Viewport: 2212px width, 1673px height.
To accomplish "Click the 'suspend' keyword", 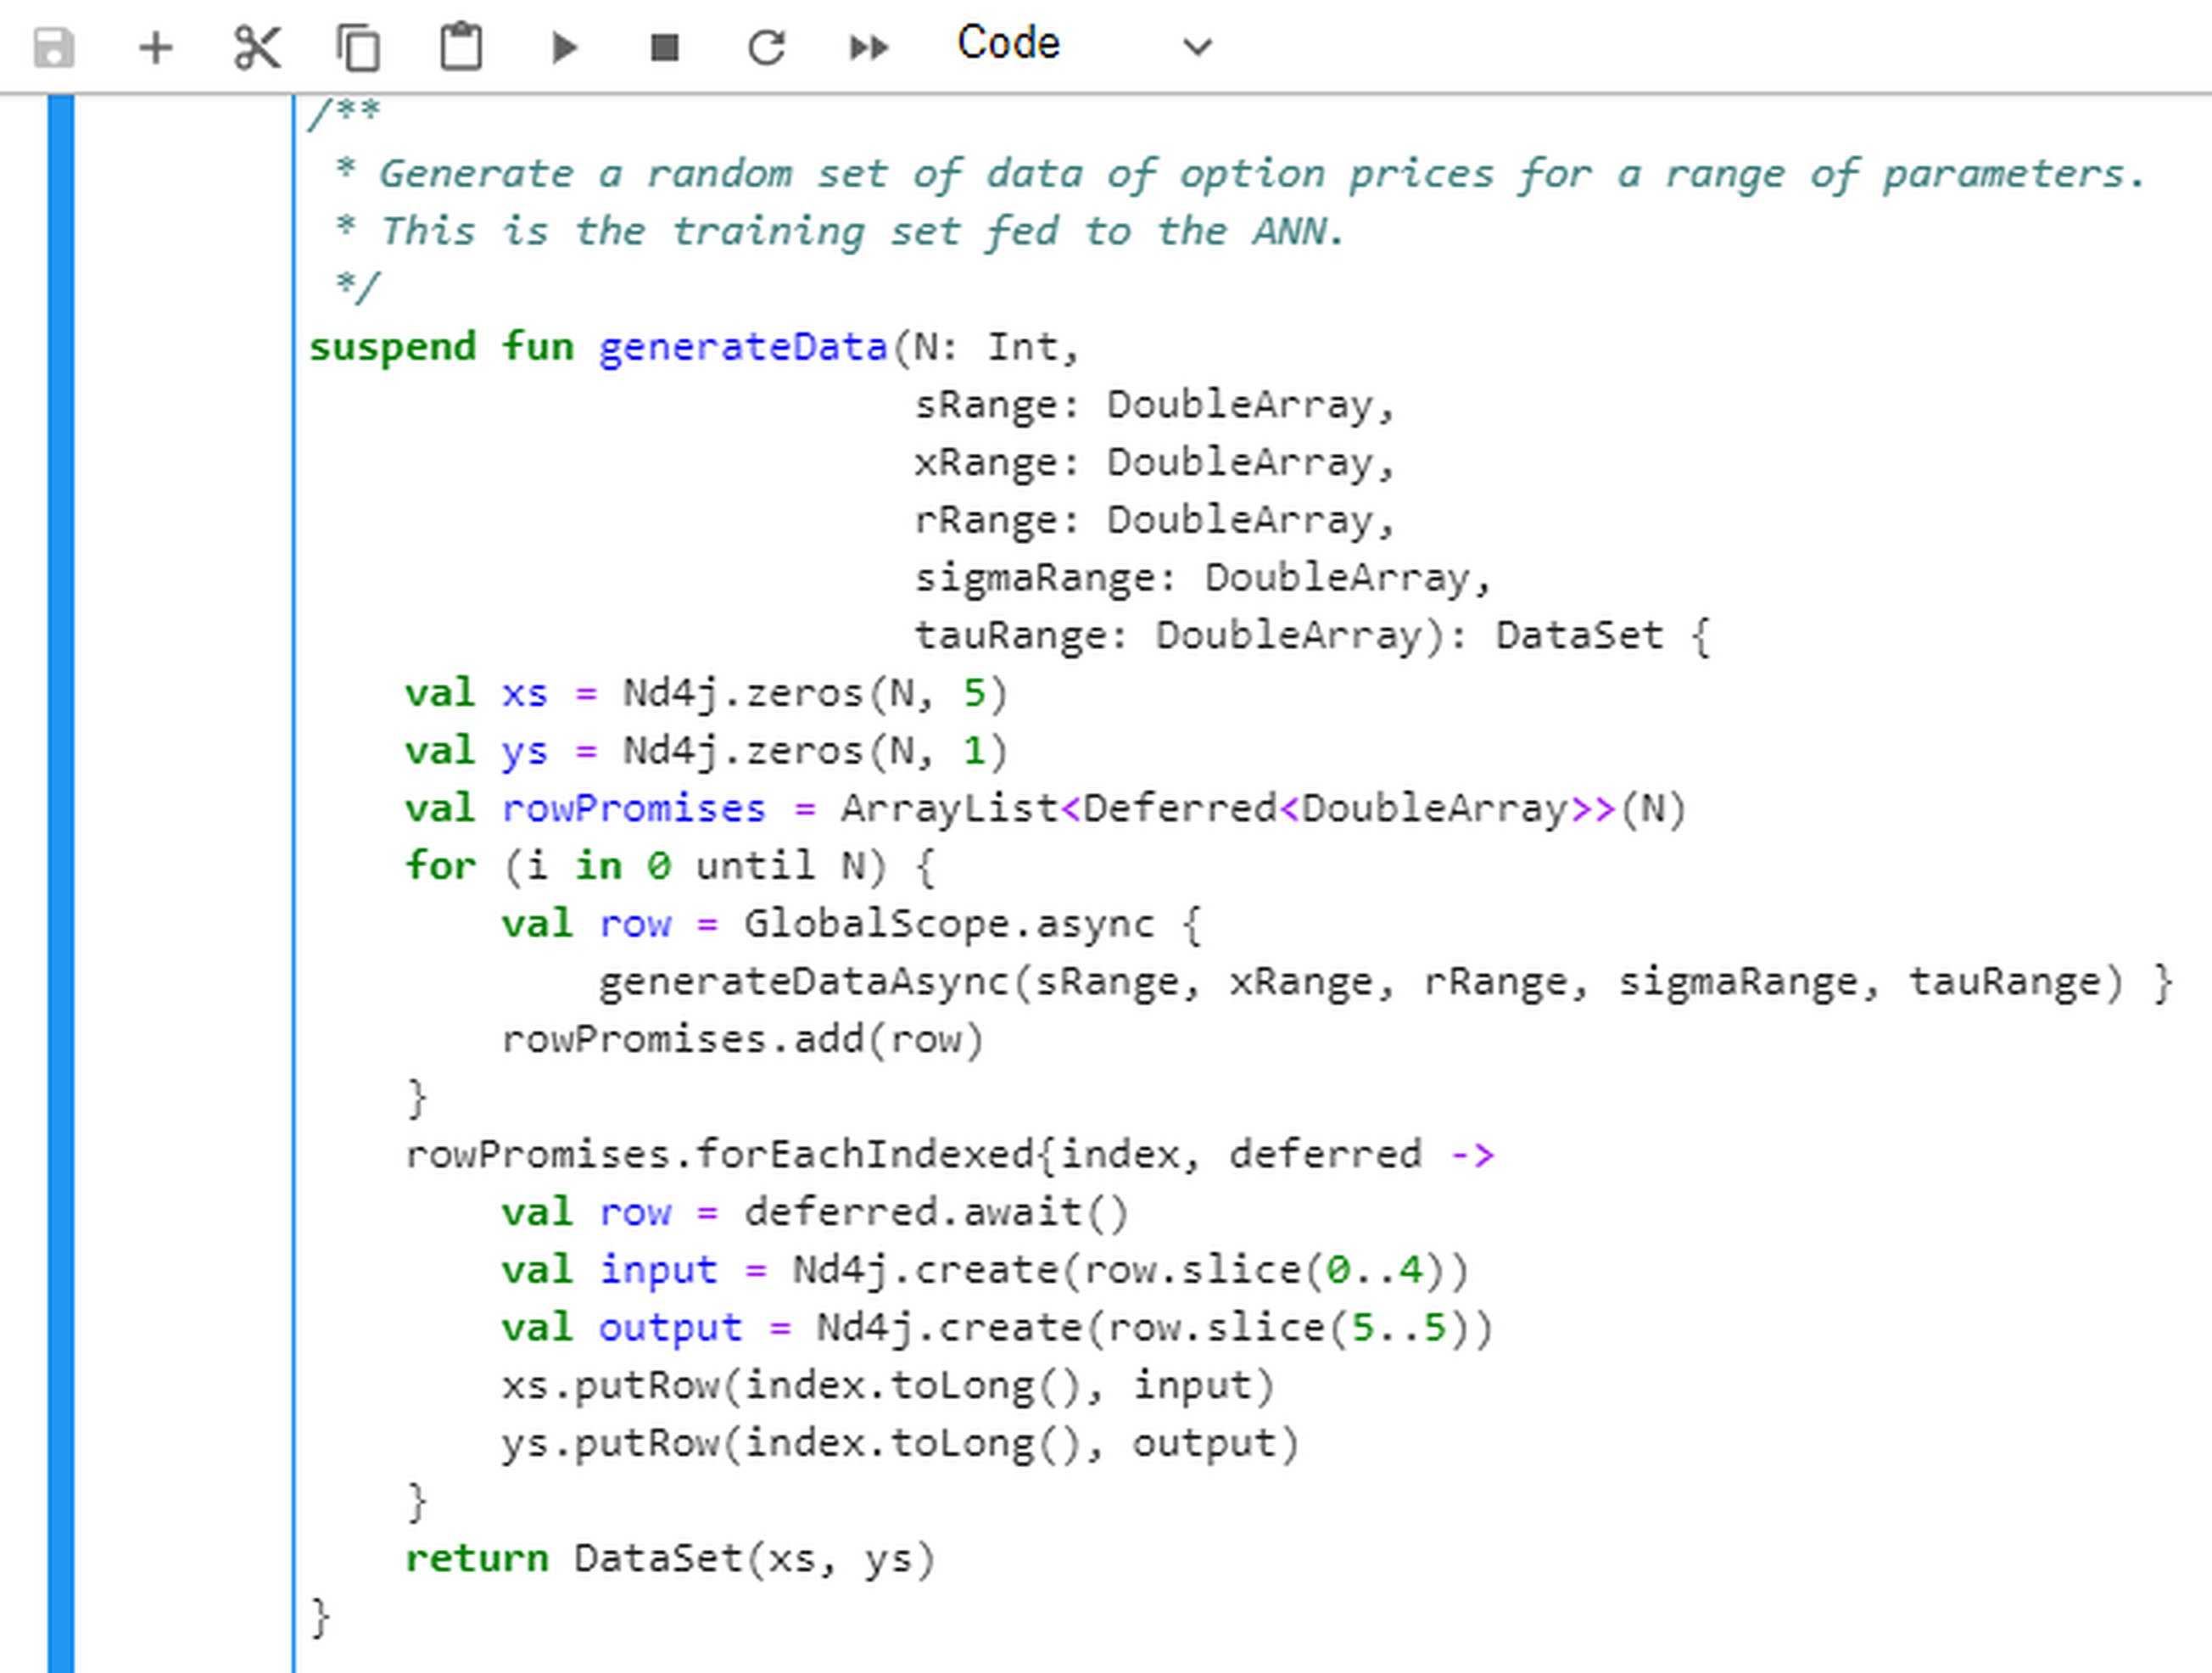I will (393, 348).
